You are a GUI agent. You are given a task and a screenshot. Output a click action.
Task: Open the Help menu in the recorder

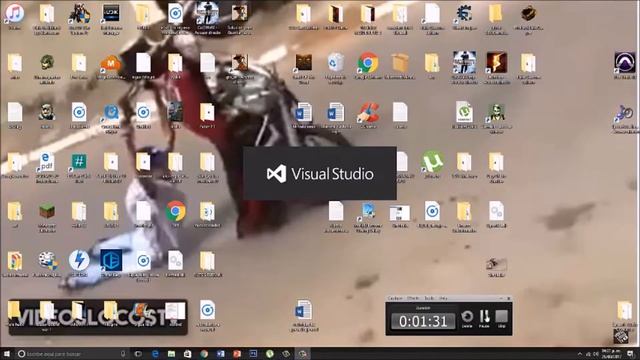443,299
